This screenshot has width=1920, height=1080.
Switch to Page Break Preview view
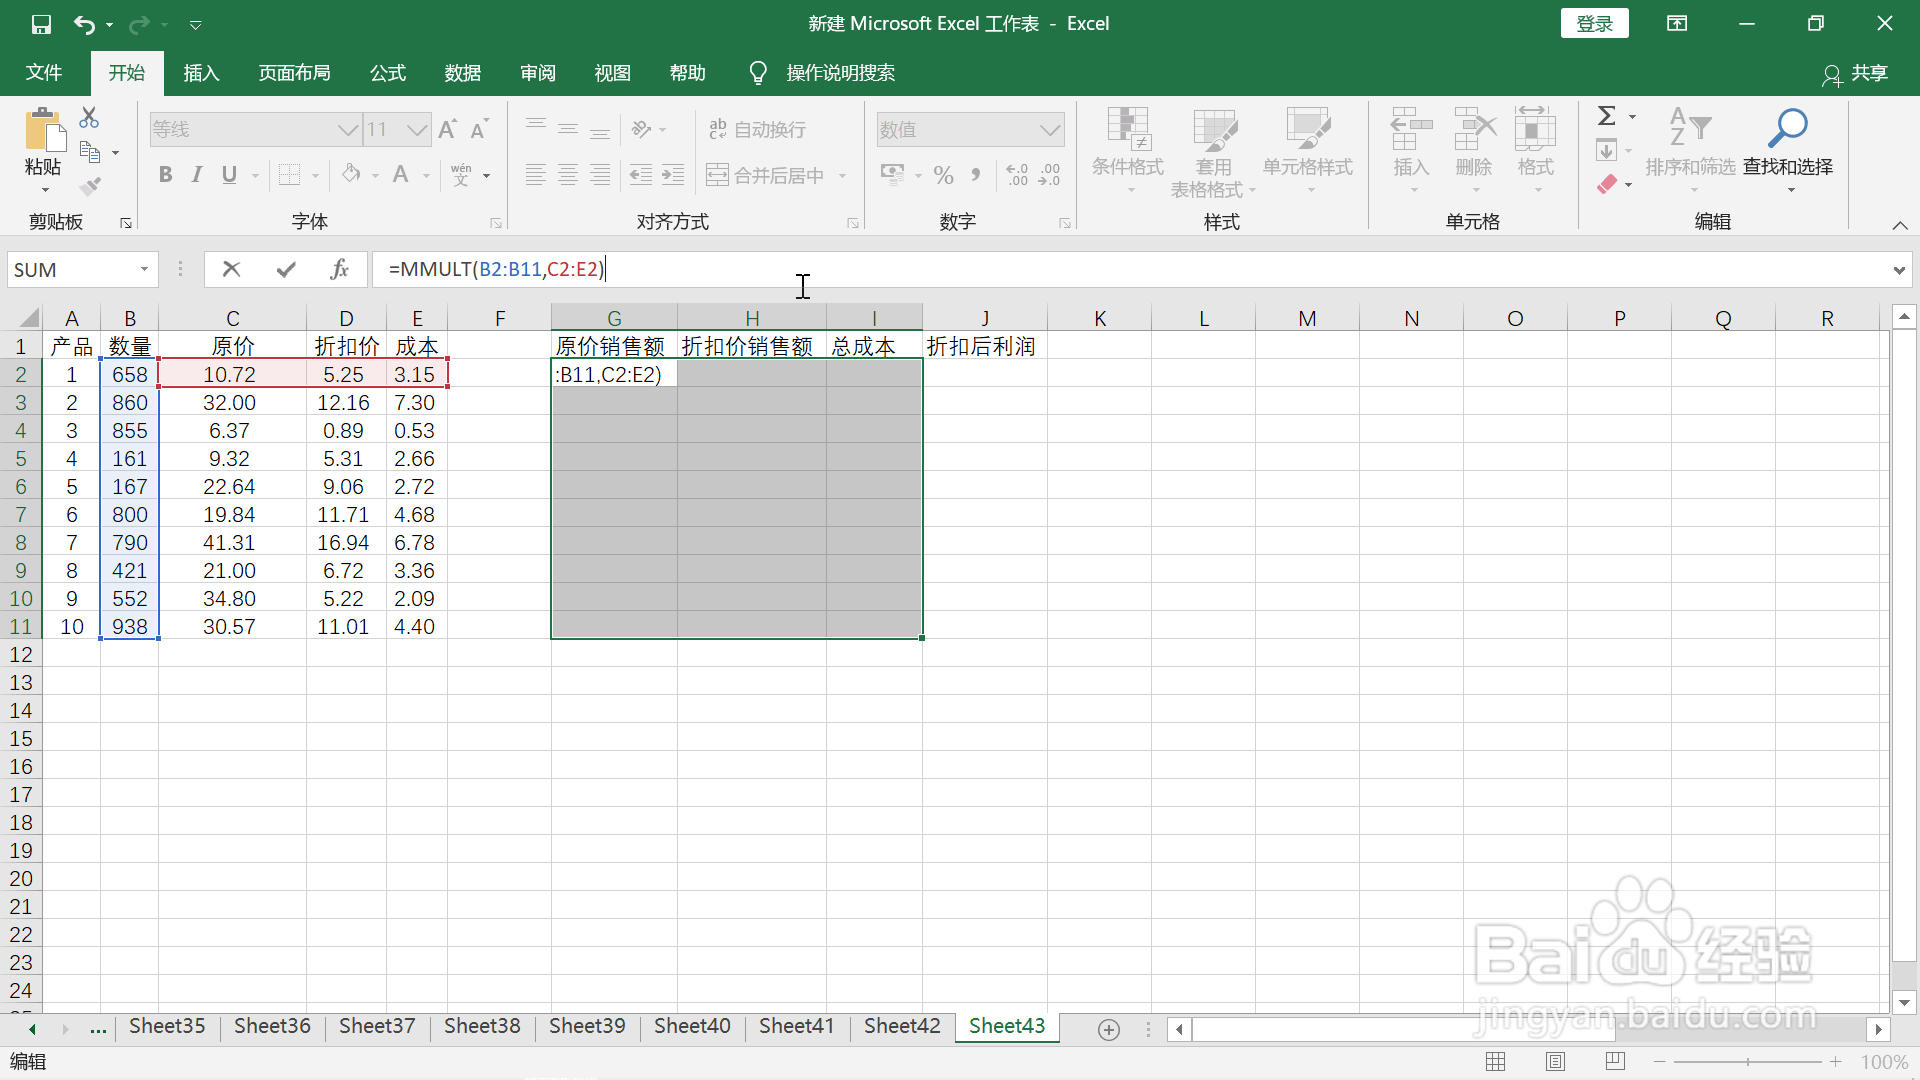1615,1061
